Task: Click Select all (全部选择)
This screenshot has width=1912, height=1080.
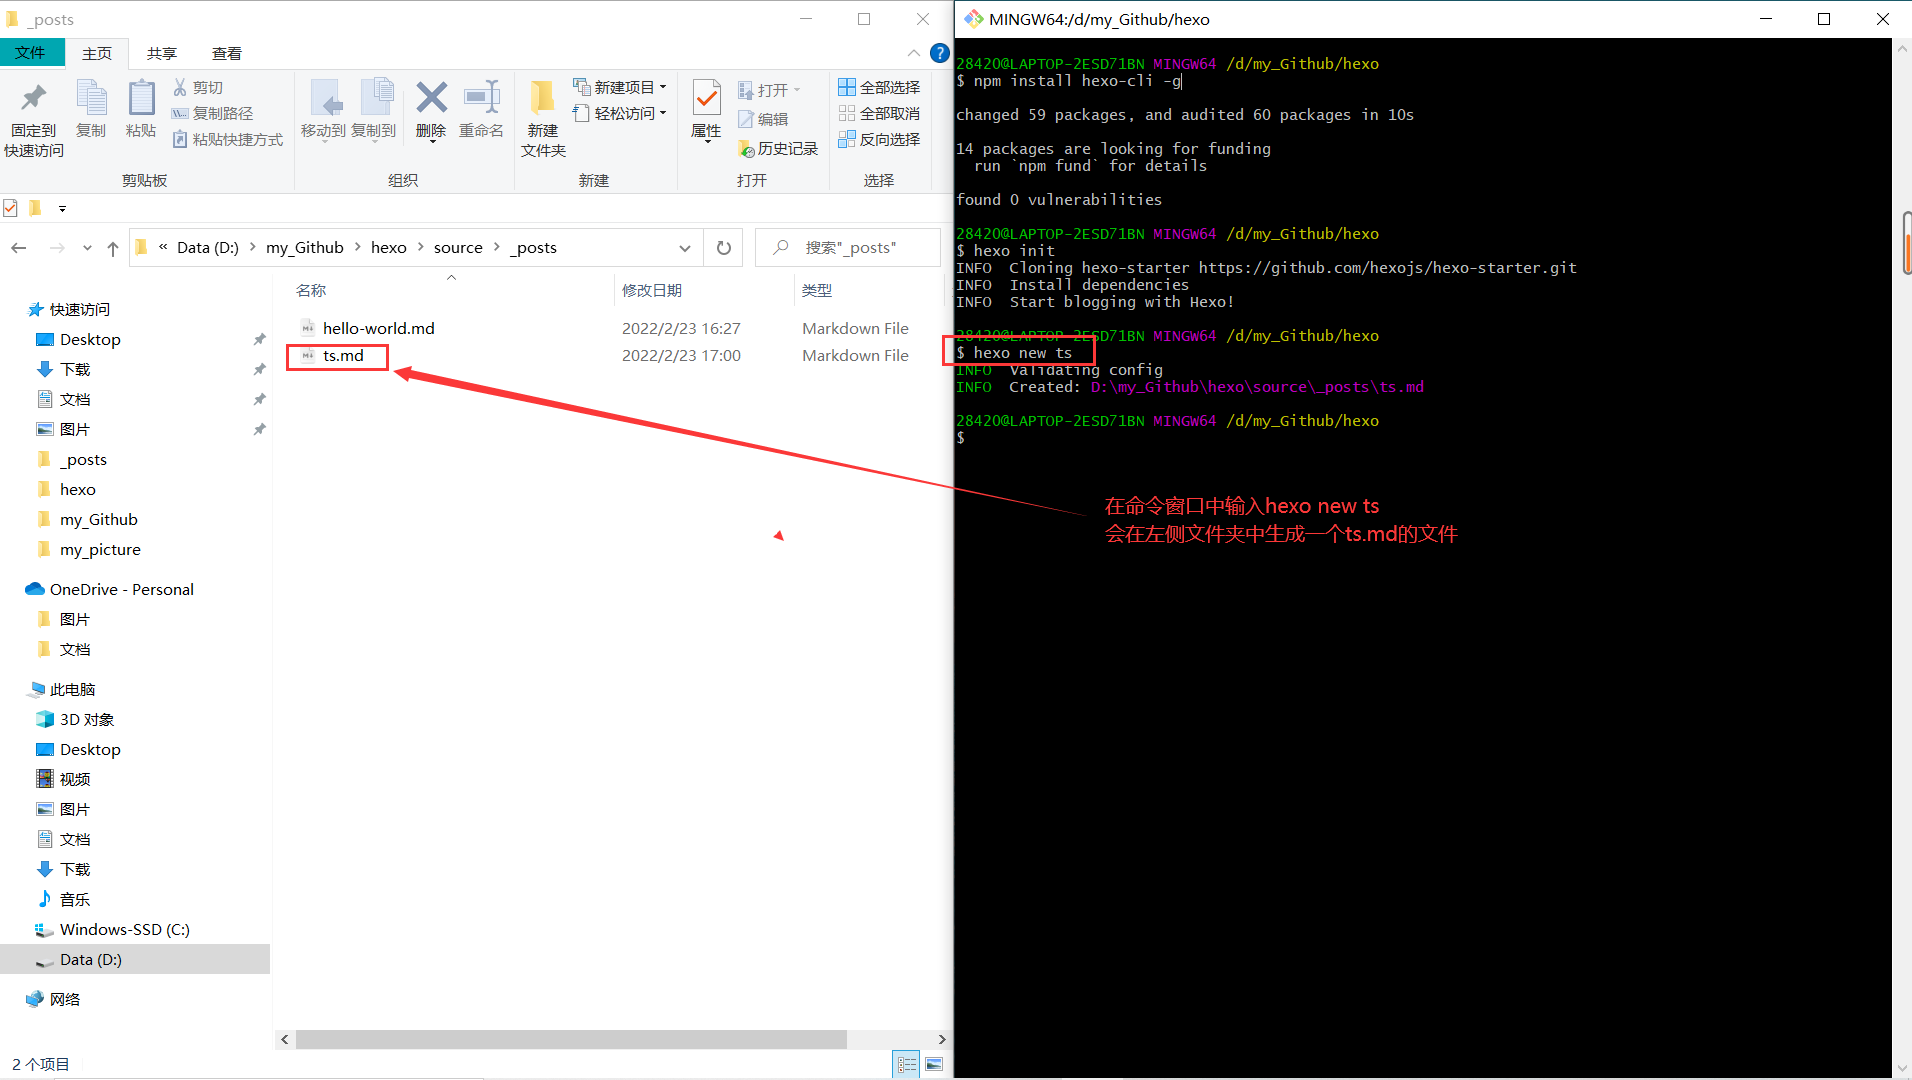Action: click(879, 88)
